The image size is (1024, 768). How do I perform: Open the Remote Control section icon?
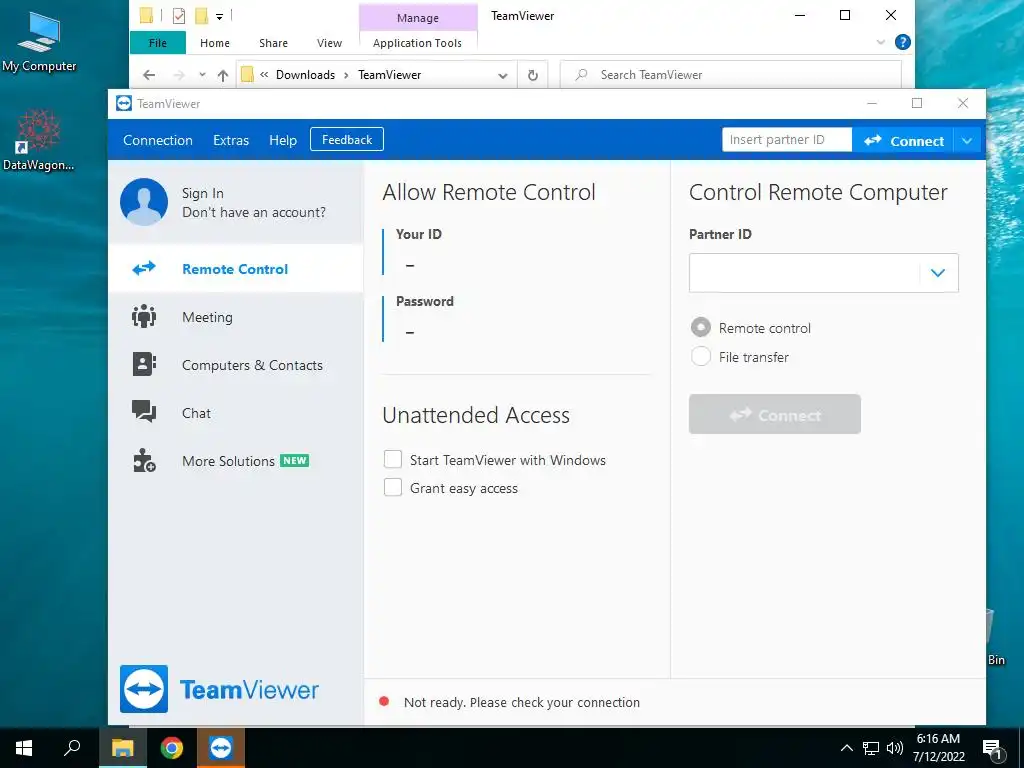click(x=144, y=268)
